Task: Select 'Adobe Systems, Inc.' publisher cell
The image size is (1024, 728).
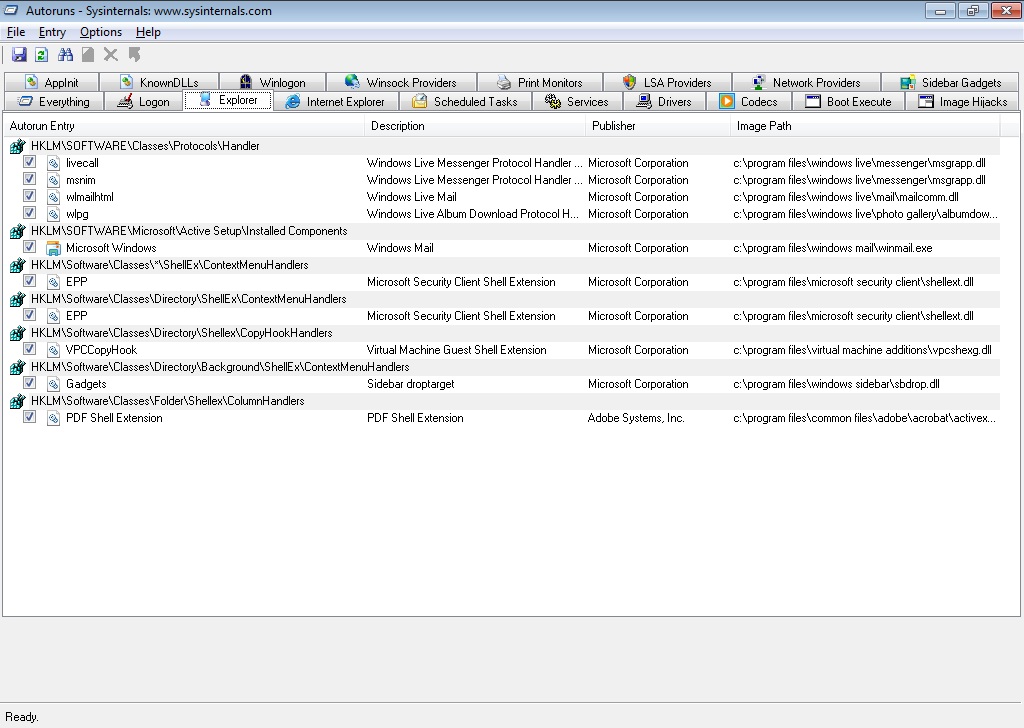Action: pyautogui.click(x=636, y=418)
